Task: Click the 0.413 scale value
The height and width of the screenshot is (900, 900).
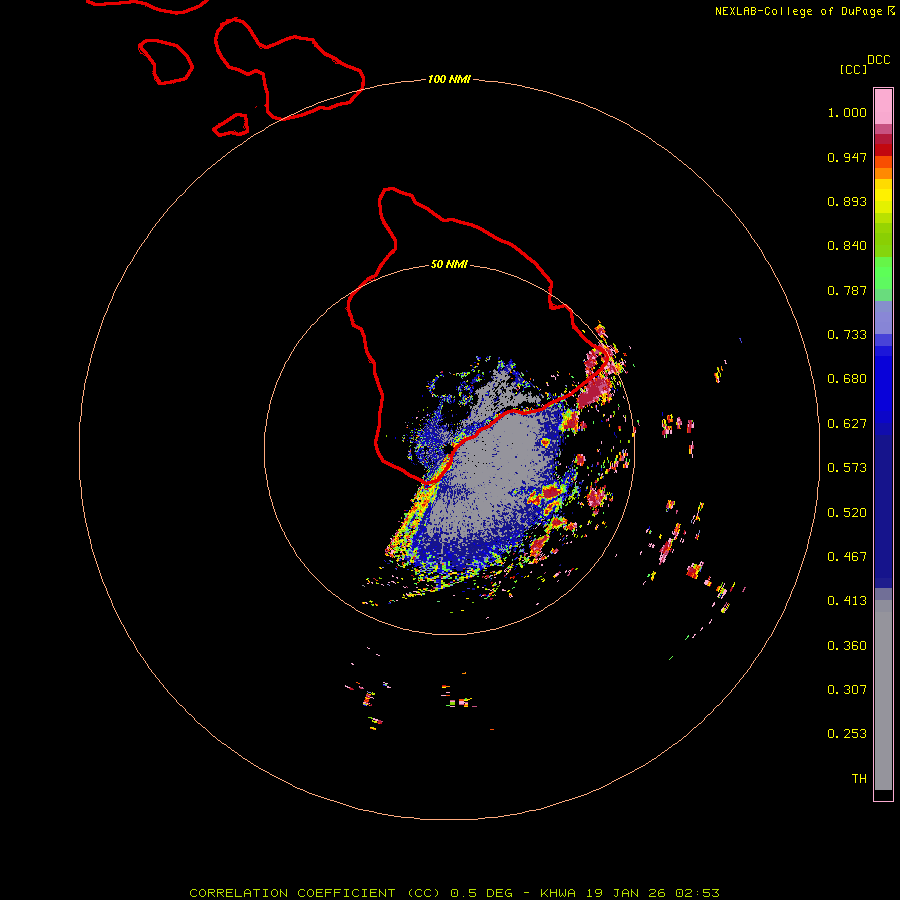Action: tap(847, 601)
